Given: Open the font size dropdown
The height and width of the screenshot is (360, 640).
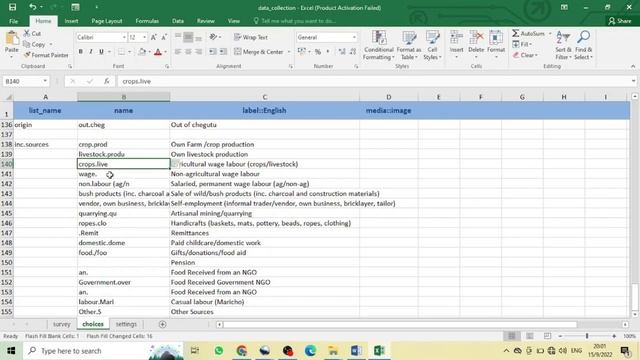Looking at the screenshot, I should (x=144, y=37).
